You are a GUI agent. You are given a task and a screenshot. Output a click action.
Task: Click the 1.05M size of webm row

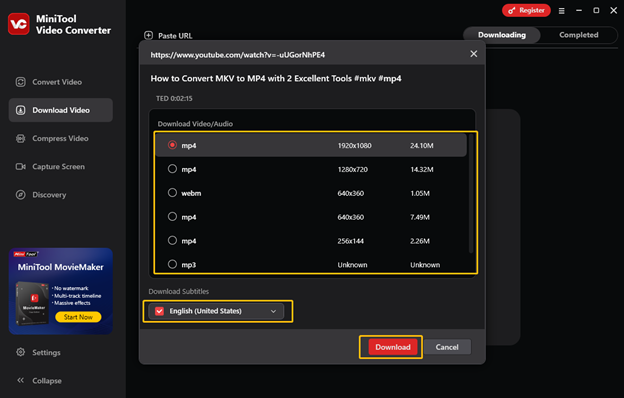pos(420,193)
